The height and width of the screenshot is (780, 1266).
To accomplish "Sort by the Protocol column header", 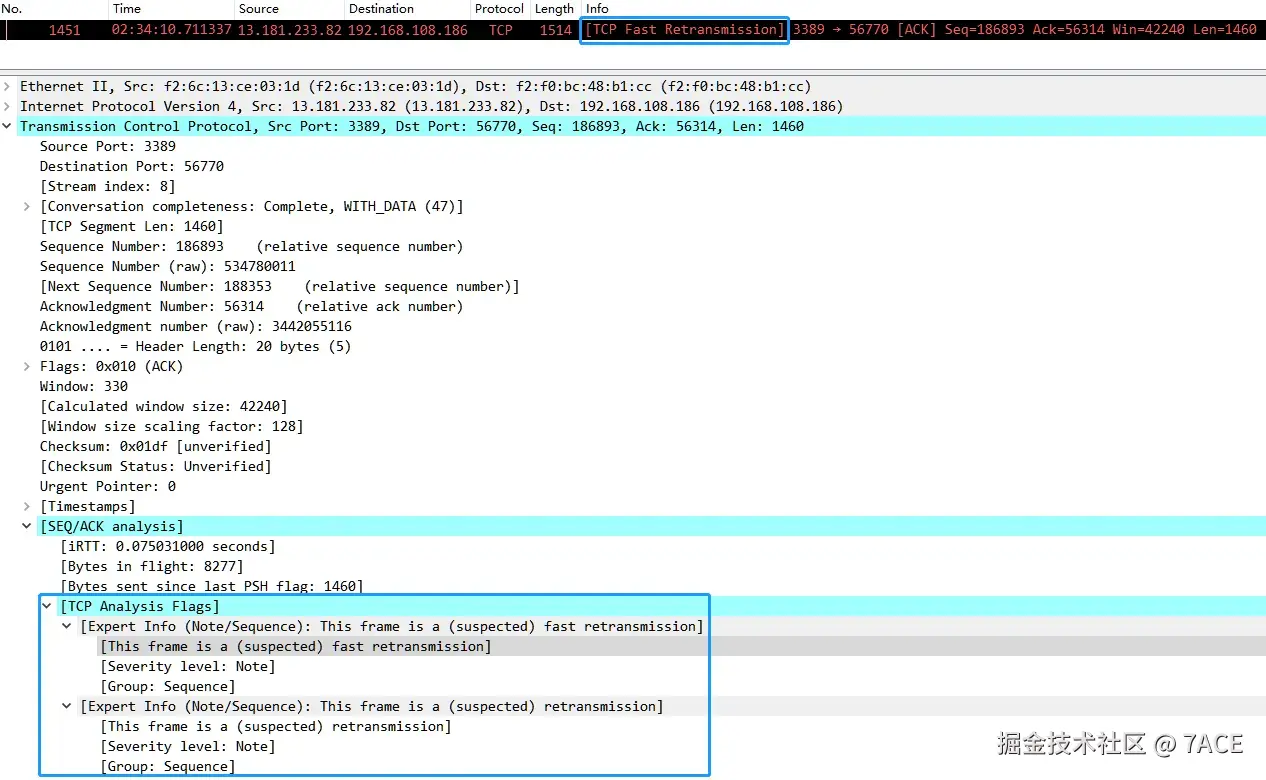I will pyautogui.click(x=499, y=9).
